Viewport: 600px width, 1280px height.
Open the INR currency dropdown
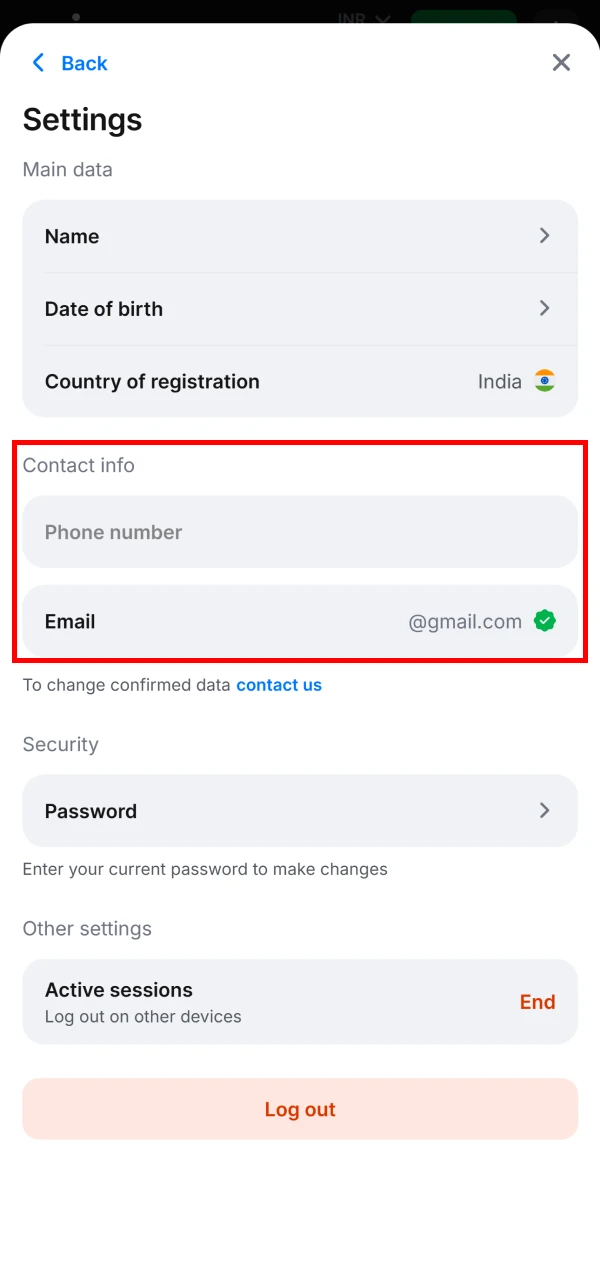point(363,18)
